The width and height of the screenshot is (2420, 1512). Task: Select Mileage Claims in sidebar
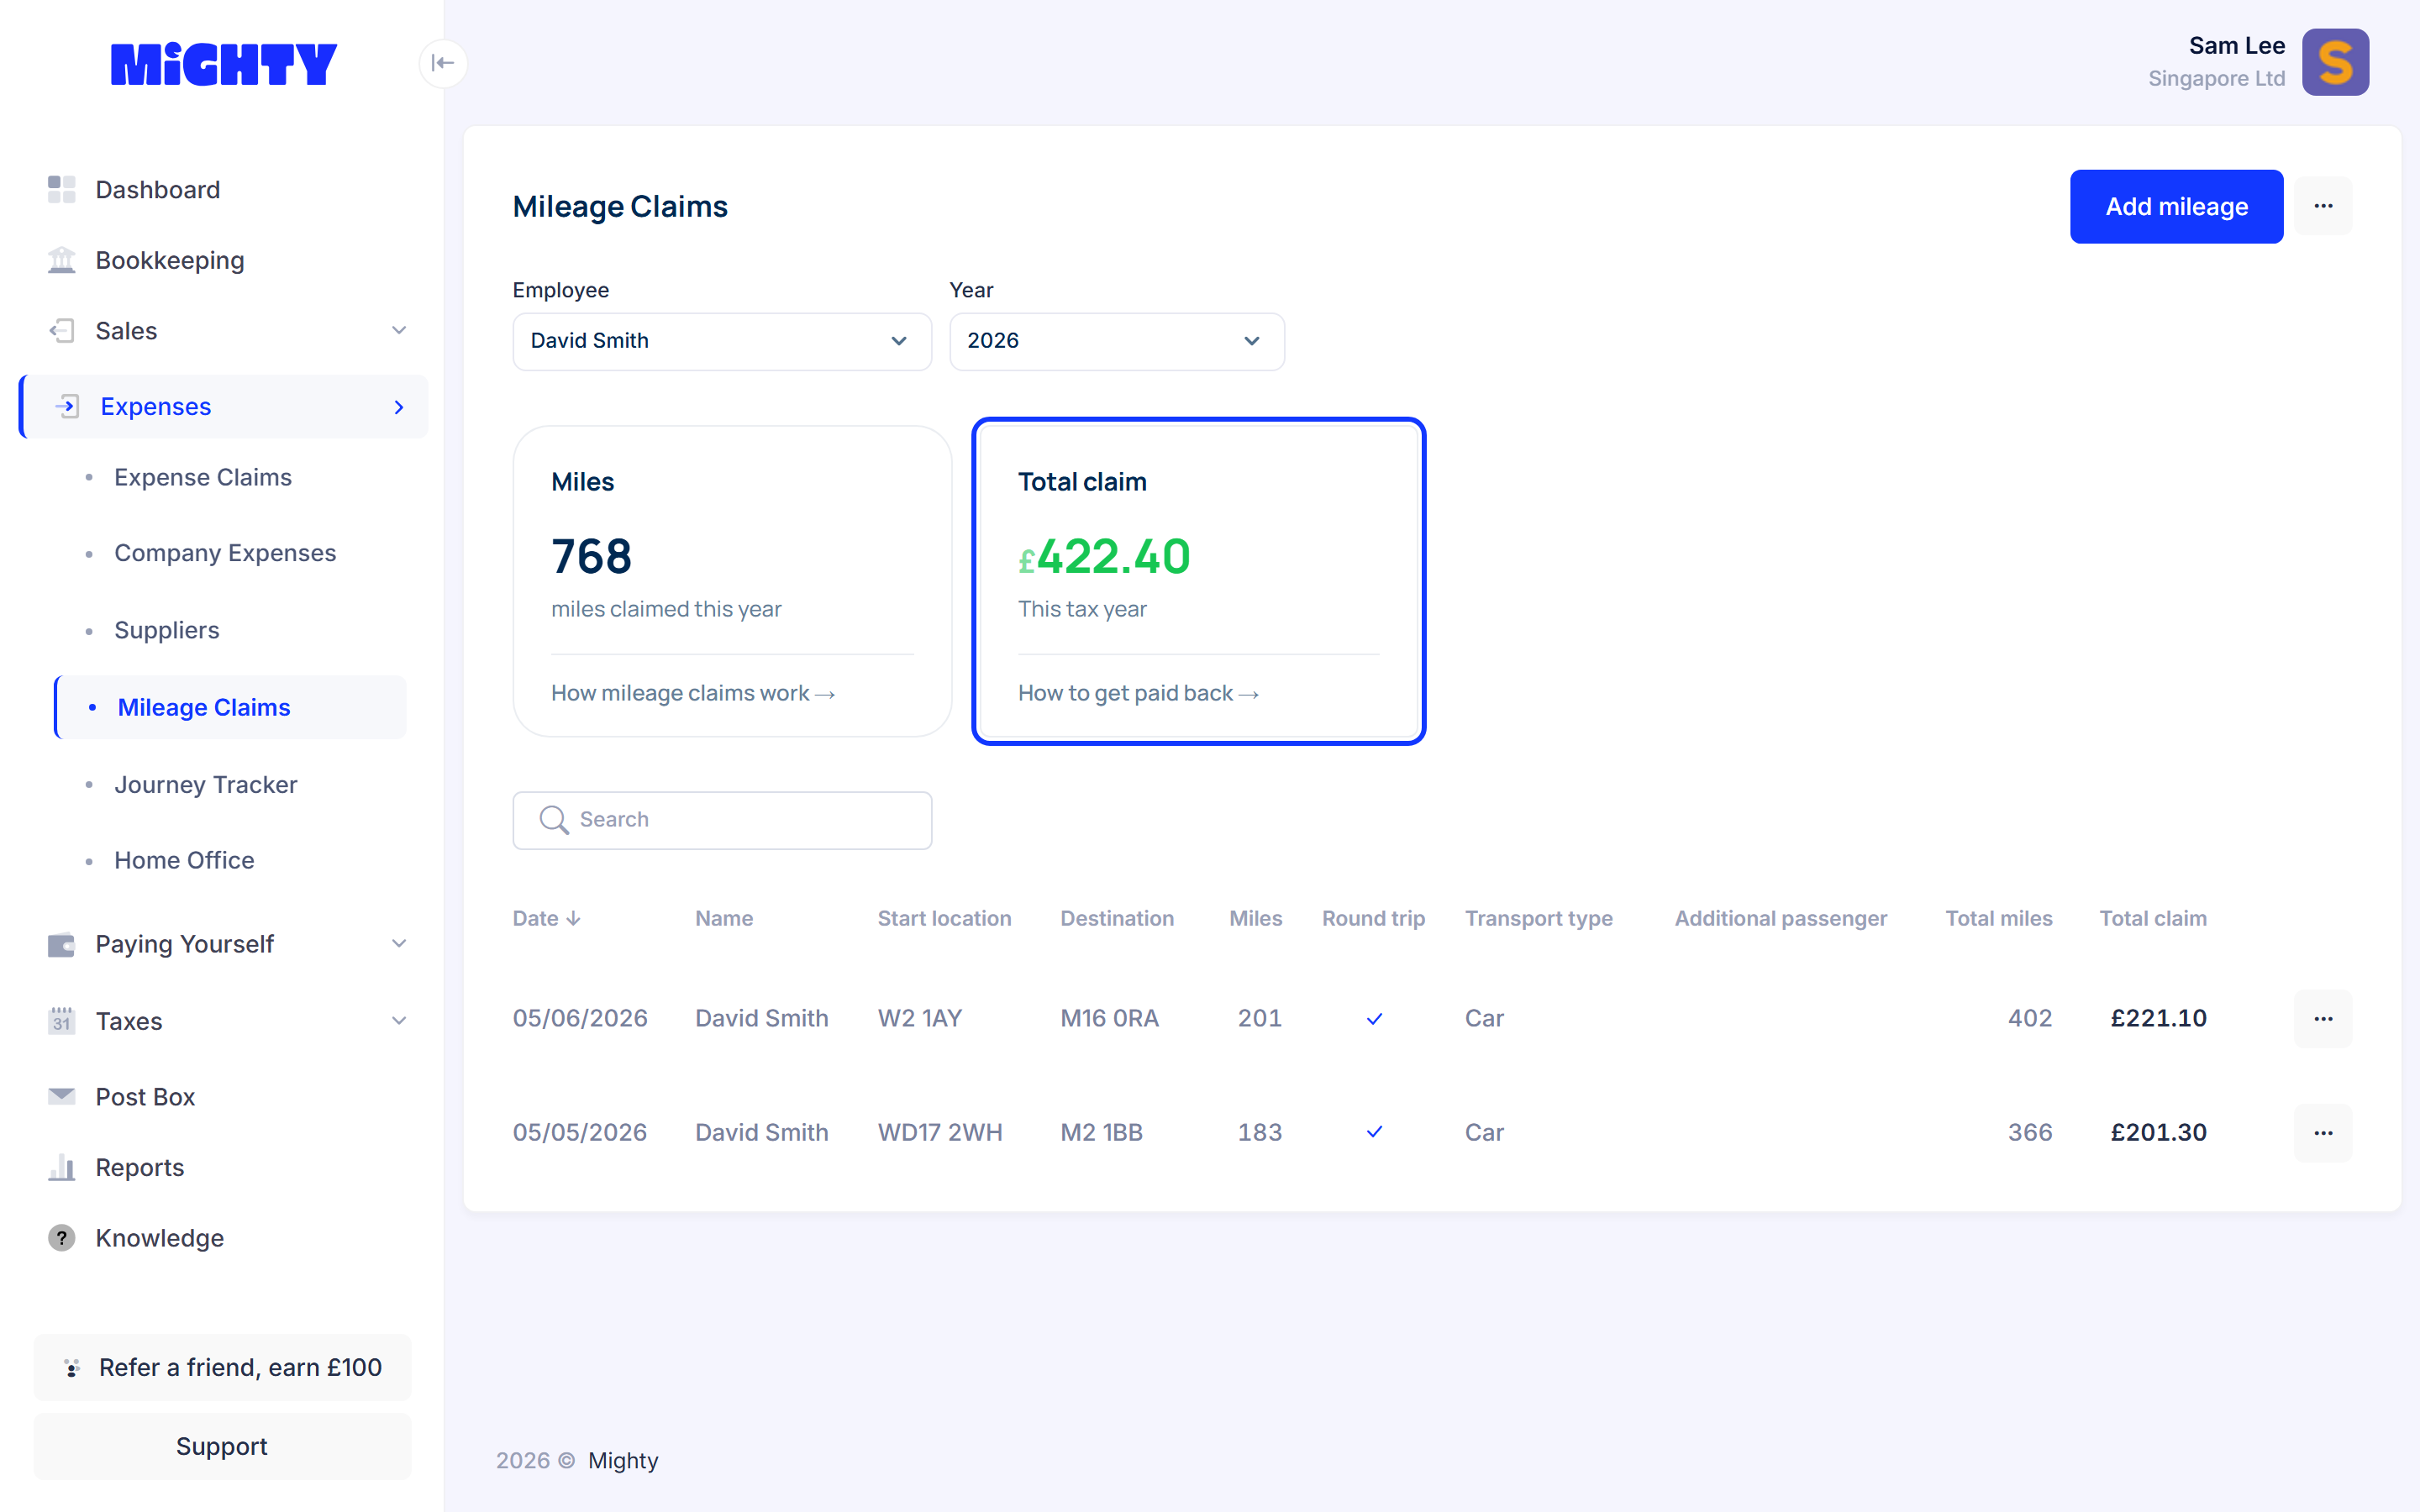click(230, 707)
